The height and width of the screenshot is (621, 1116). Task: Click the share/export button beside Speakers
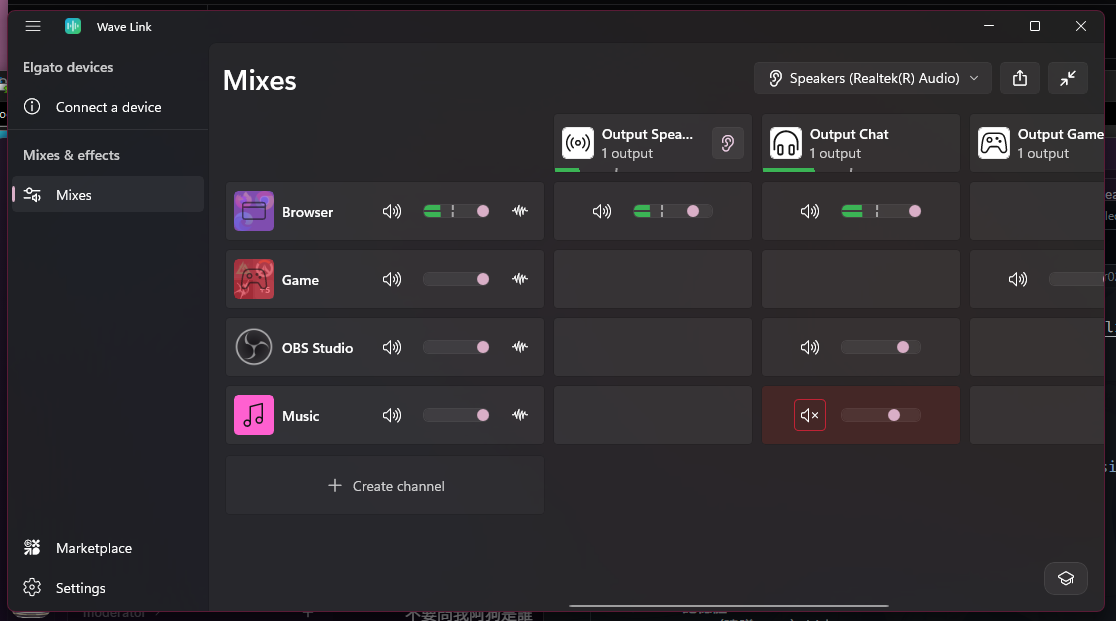tap(1020, 78)
